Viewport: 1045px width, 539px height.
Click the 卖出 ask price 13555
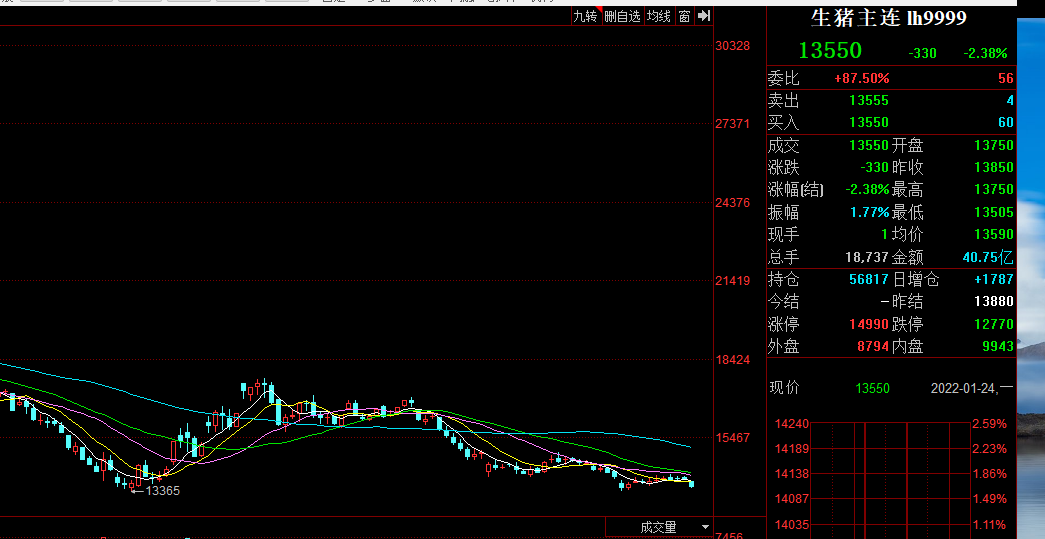point(868,101)
